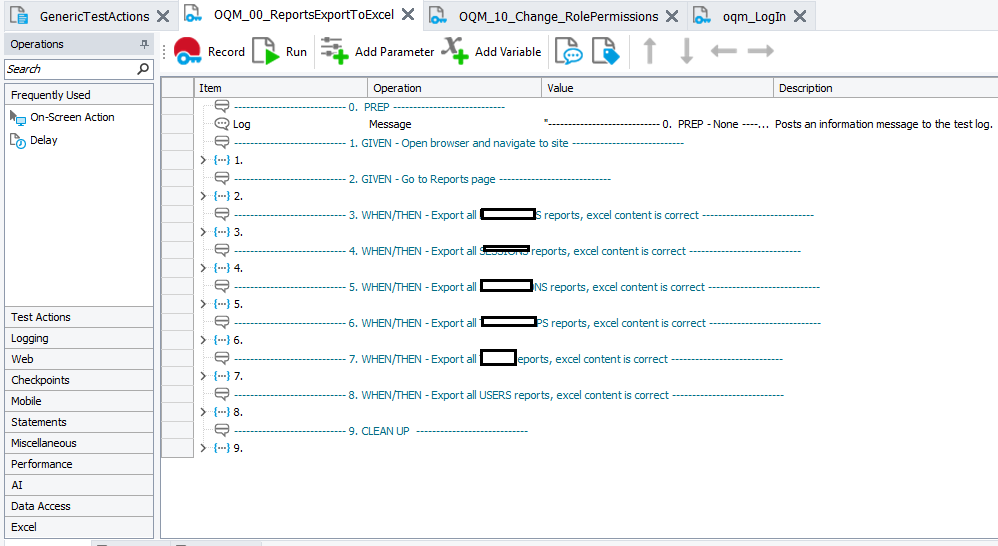Open the Checkpoints operations category

tap(40, 380)
